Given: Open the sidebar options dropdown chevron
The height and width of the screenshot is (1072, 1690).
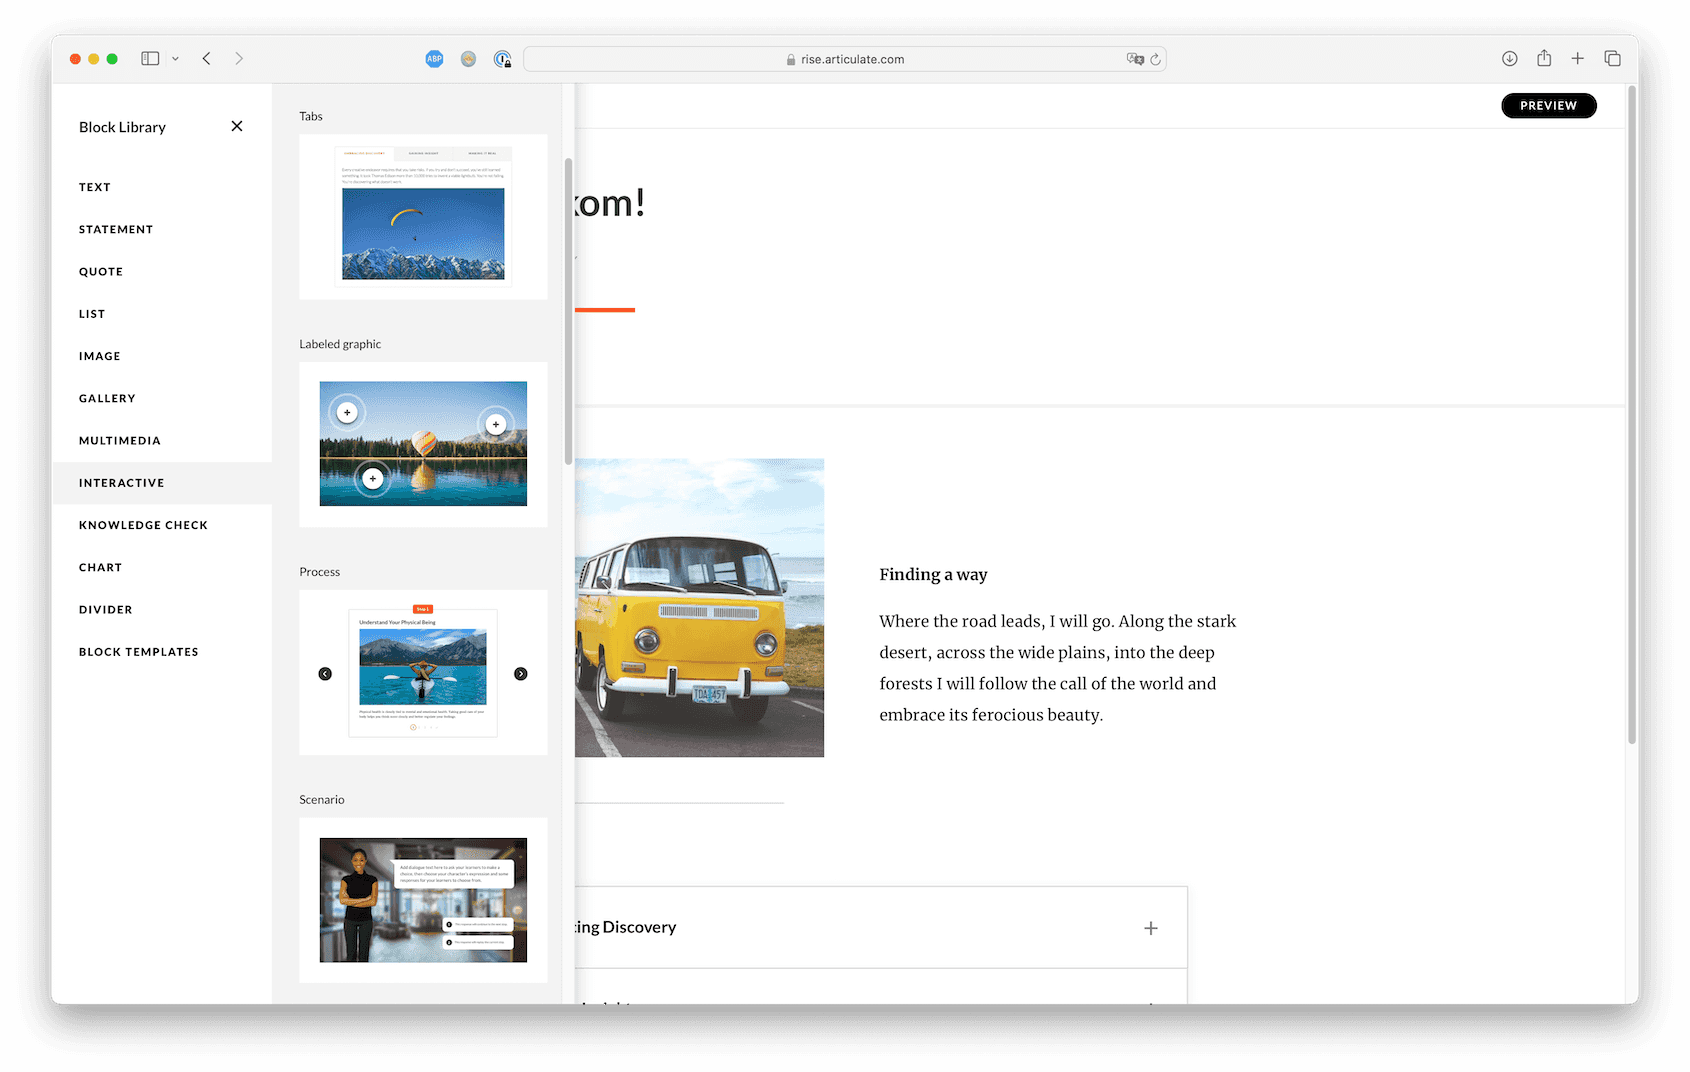Looking at the screenshot, I should coord(175,58).
